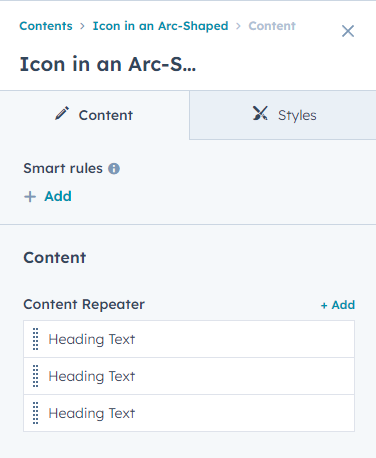
Task: Open Icon in an Arc-Shaped breadcrumb link
Action: [x=160, y=26]
